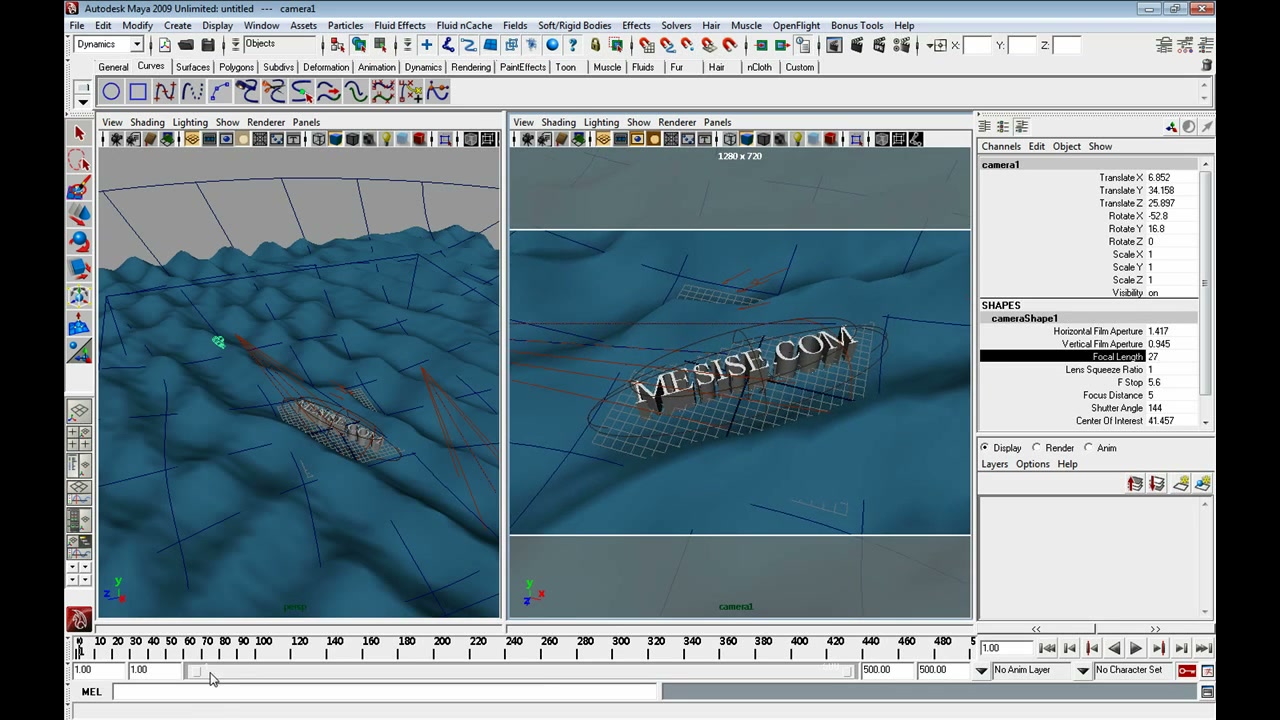Open left viewport Panels menu

coord(306,122)
